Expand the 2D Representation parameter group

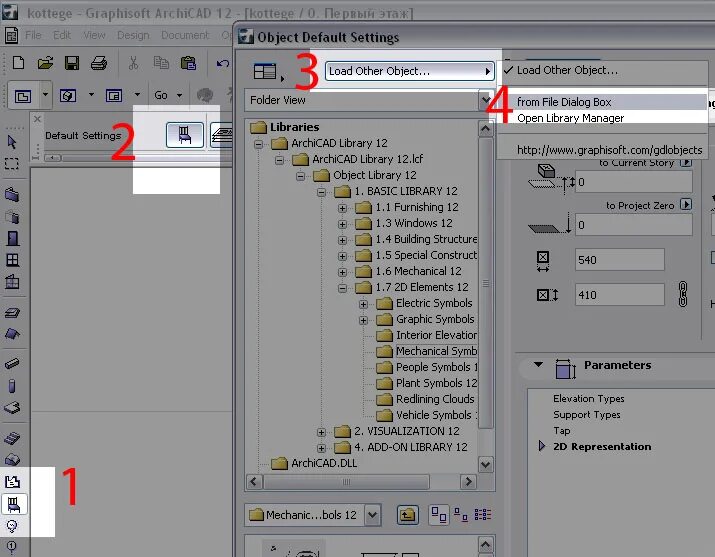coord(542,446)
